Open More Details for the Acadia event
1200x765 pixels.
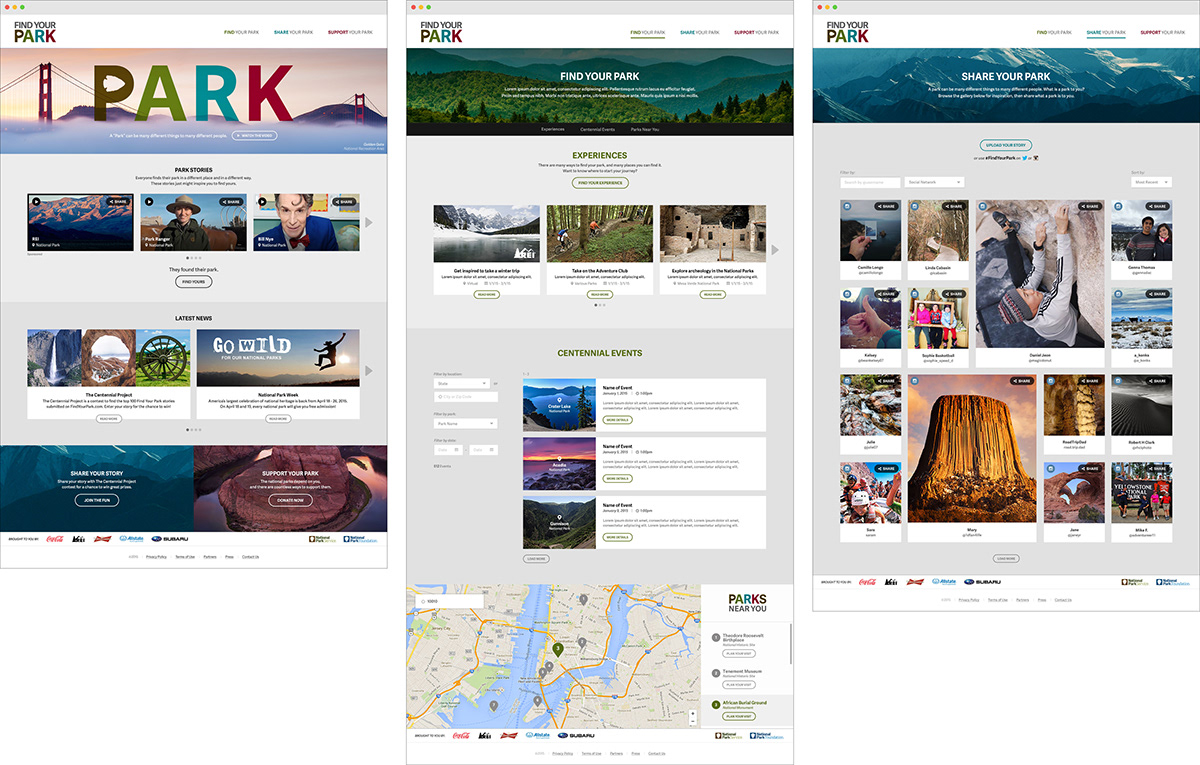click(x=617, y=479)
